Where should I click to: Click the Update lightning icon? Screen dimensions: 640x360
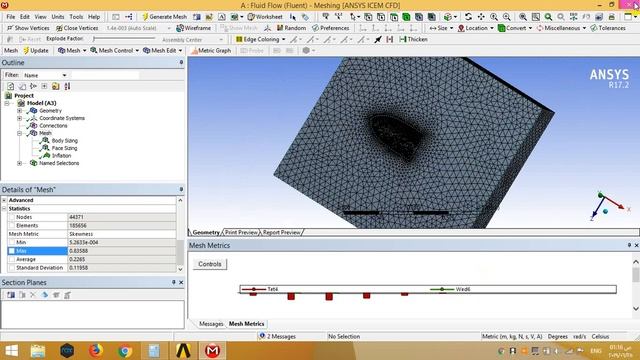36,51
